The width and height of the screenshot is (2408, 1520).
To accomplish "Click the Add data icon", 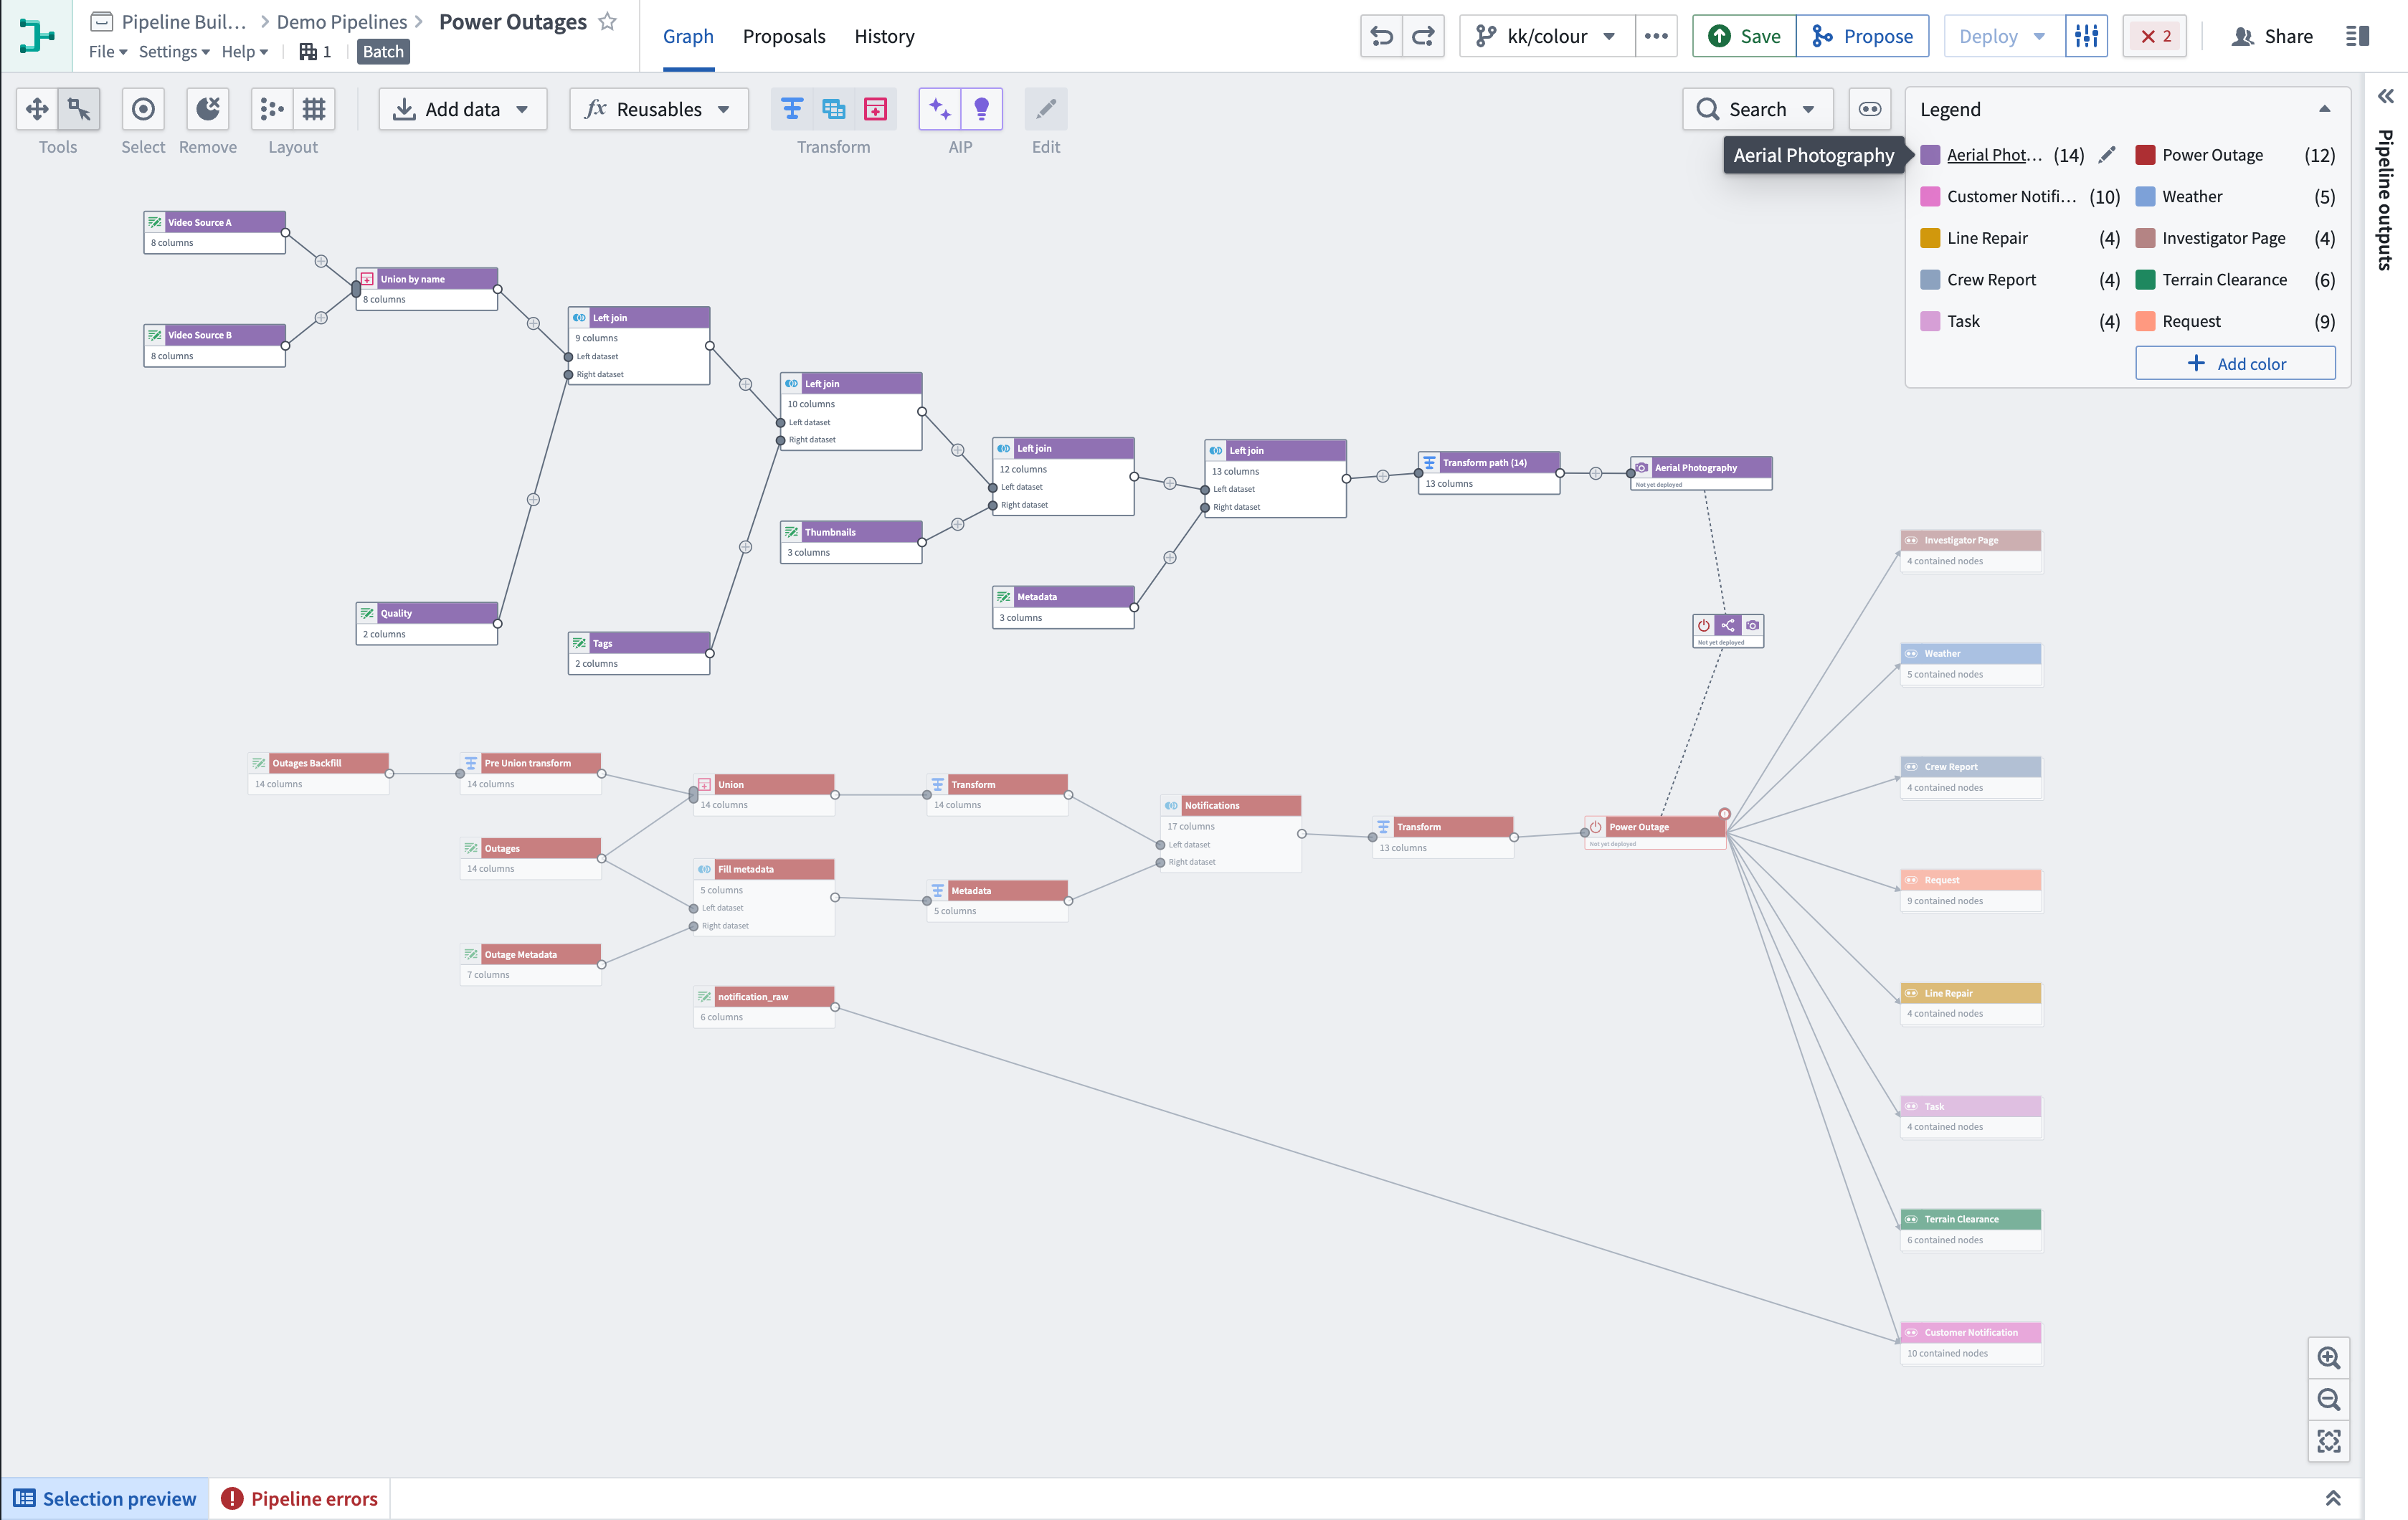I will pos(403,108).
